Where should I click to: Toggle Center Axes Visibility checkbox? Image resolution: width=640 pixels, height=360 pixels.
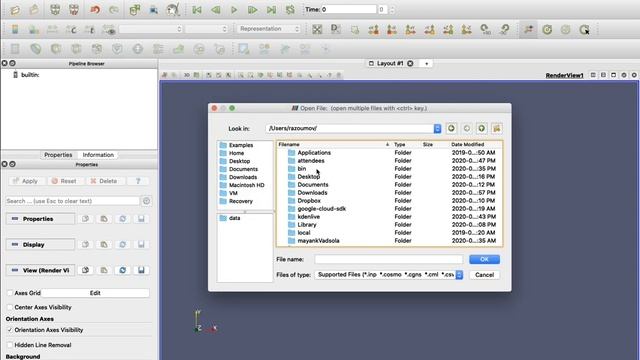coord(10,307)
